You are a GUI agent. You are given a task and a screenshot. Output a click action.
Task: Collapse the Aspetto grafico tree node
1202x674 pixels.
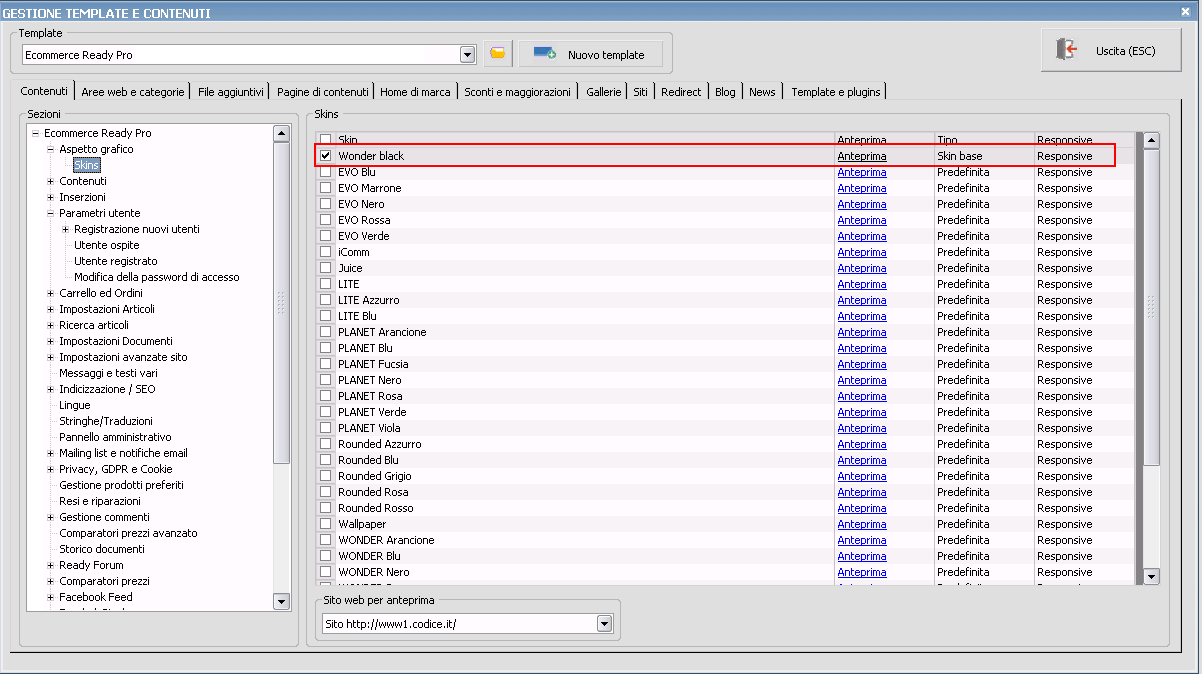[50, 149]
